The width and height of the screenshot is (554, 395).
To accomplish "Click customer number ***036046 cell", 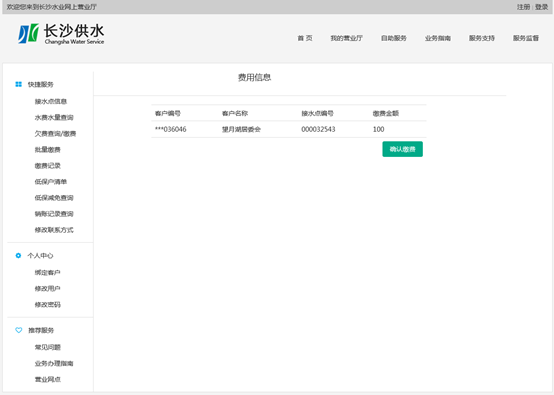I will point(171,129).
